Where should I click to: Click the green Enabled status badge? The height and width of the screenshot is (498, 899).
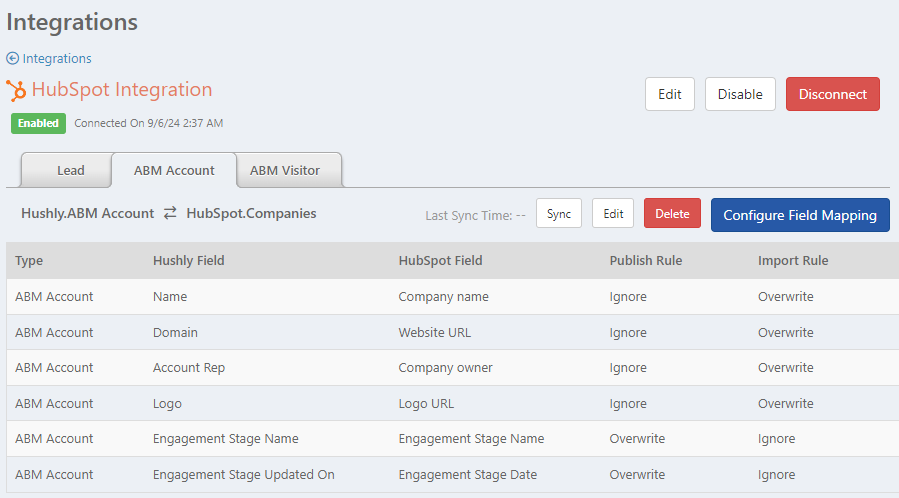(38, 123)
